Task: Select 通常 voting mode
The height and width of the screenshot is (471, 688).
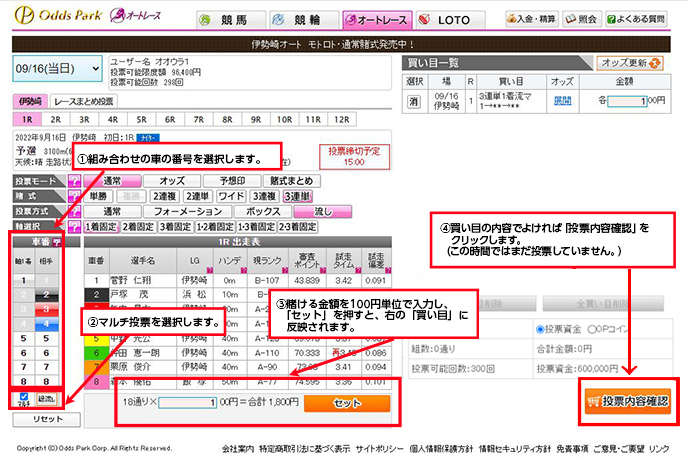Action: click(x=112, y=181)
